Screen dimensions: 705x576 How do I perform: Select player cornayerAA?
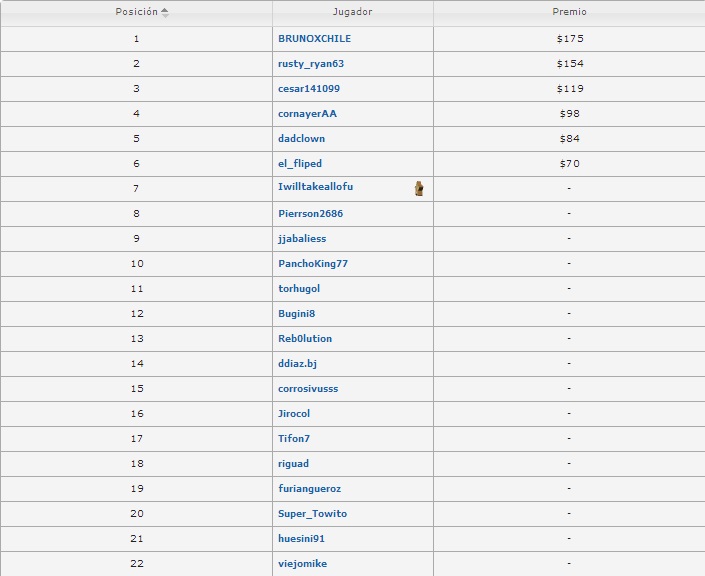click(x=307, y=114)
